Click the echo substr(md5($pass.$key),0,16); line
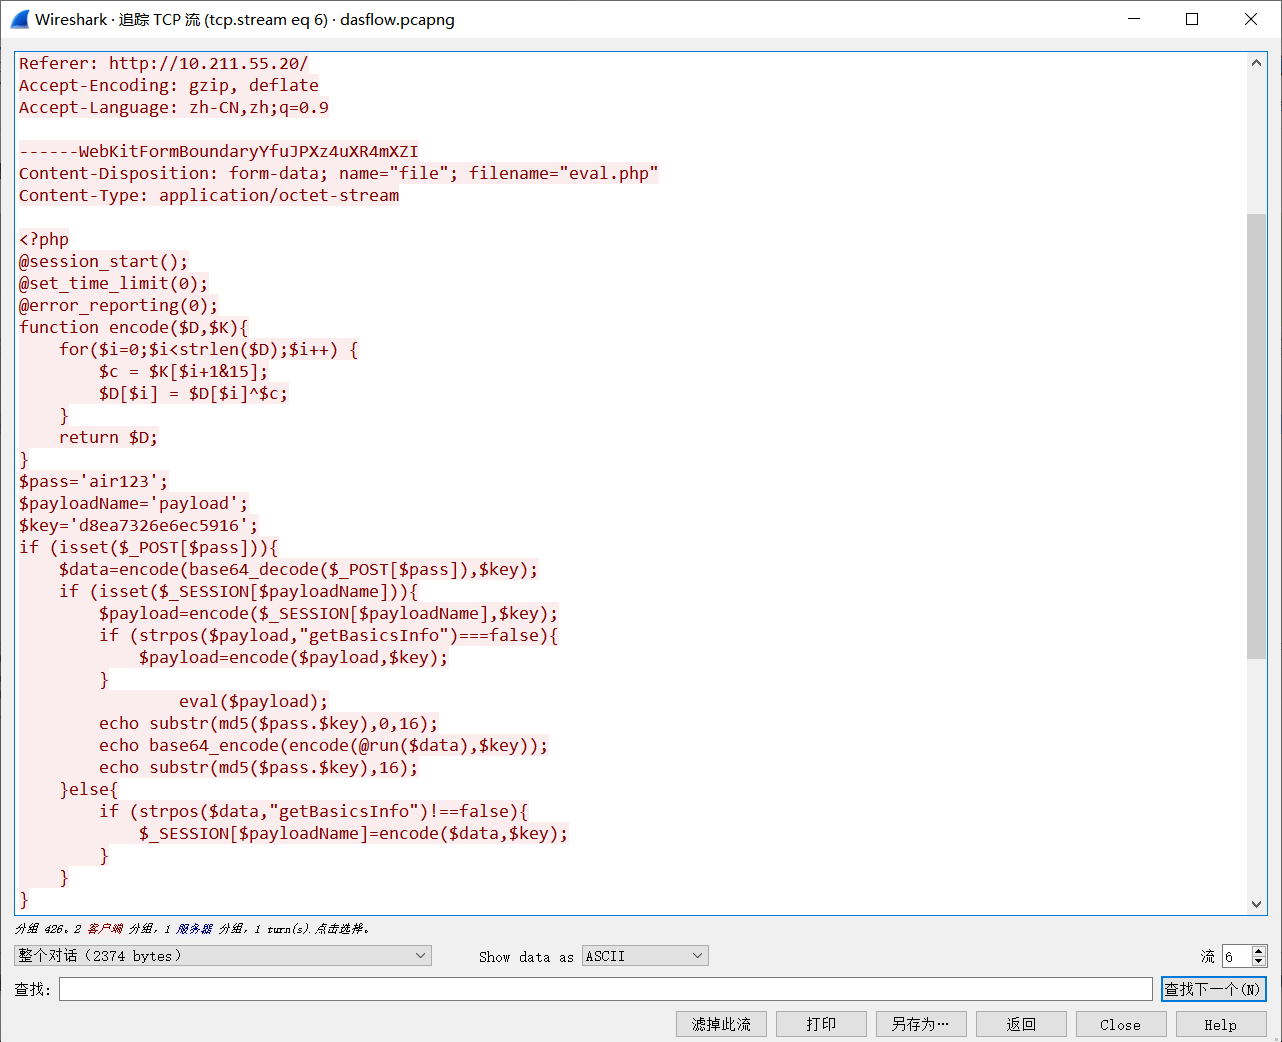Image resolution: width=1282 pixels, height=1042 pixels. (269, 723)
